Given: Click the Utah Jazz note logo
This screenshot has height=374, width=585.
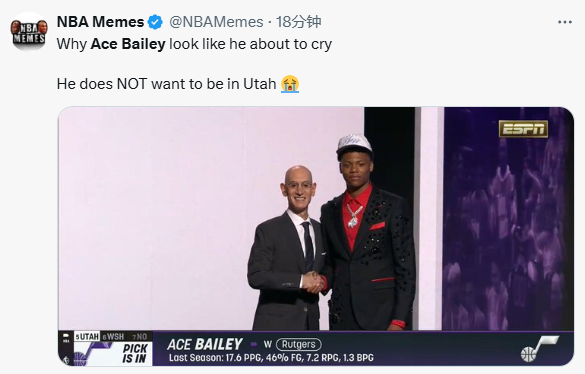Looking at the screenshot, I should (539, 349).
